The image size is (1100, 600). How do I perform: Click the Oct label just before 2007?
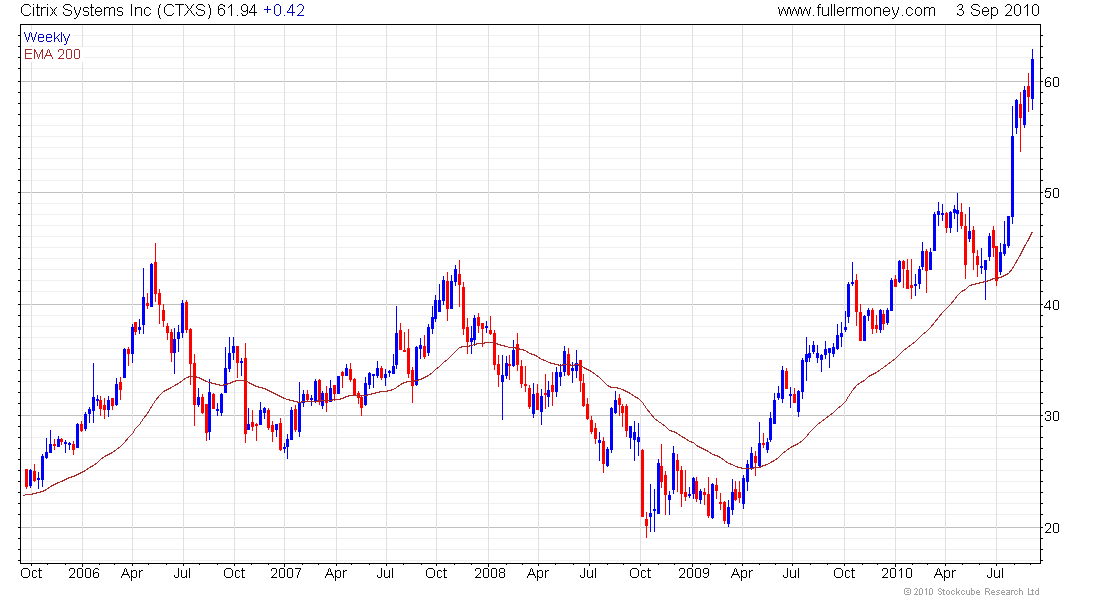(x=234, y=573)
